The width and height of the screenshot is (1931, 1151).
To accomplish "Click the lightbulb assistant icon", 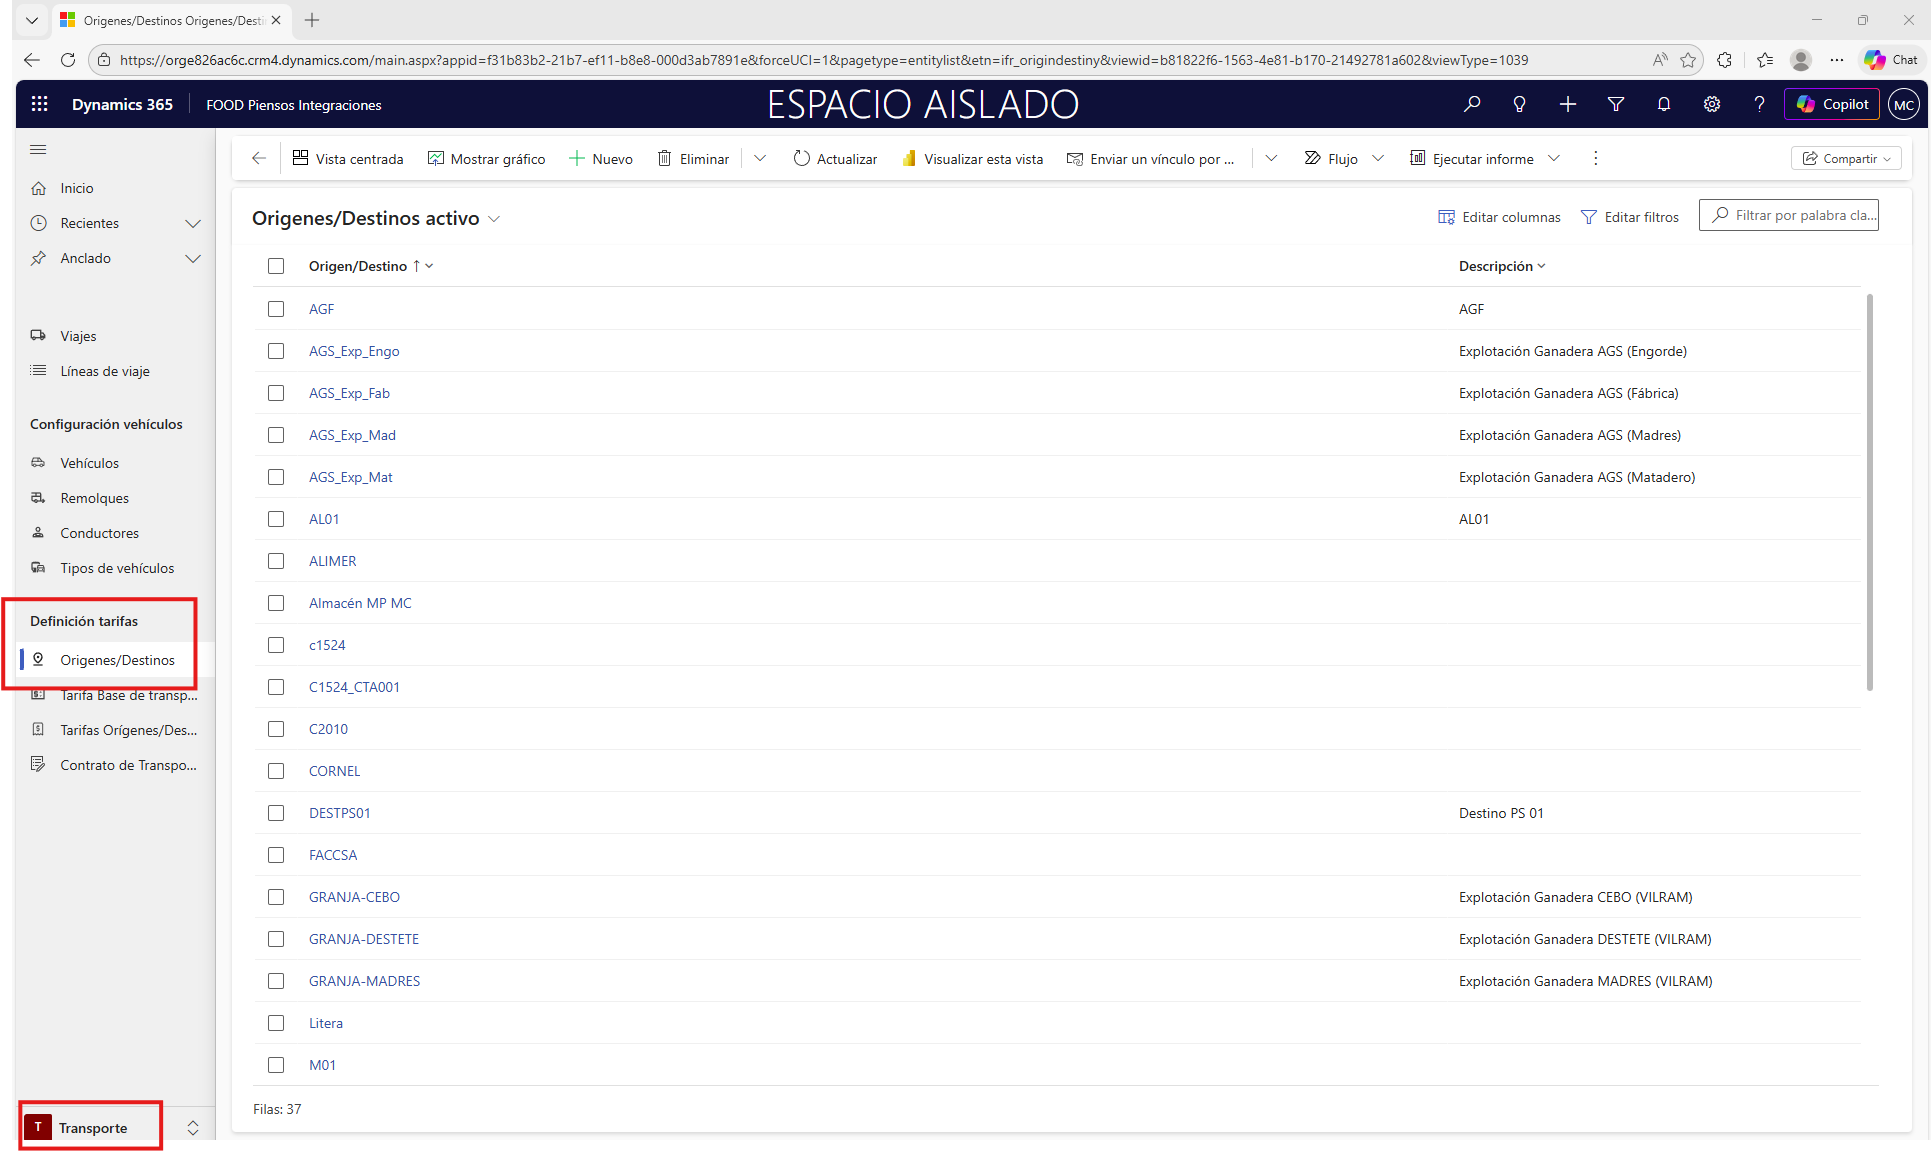I will click(1519, 104).
